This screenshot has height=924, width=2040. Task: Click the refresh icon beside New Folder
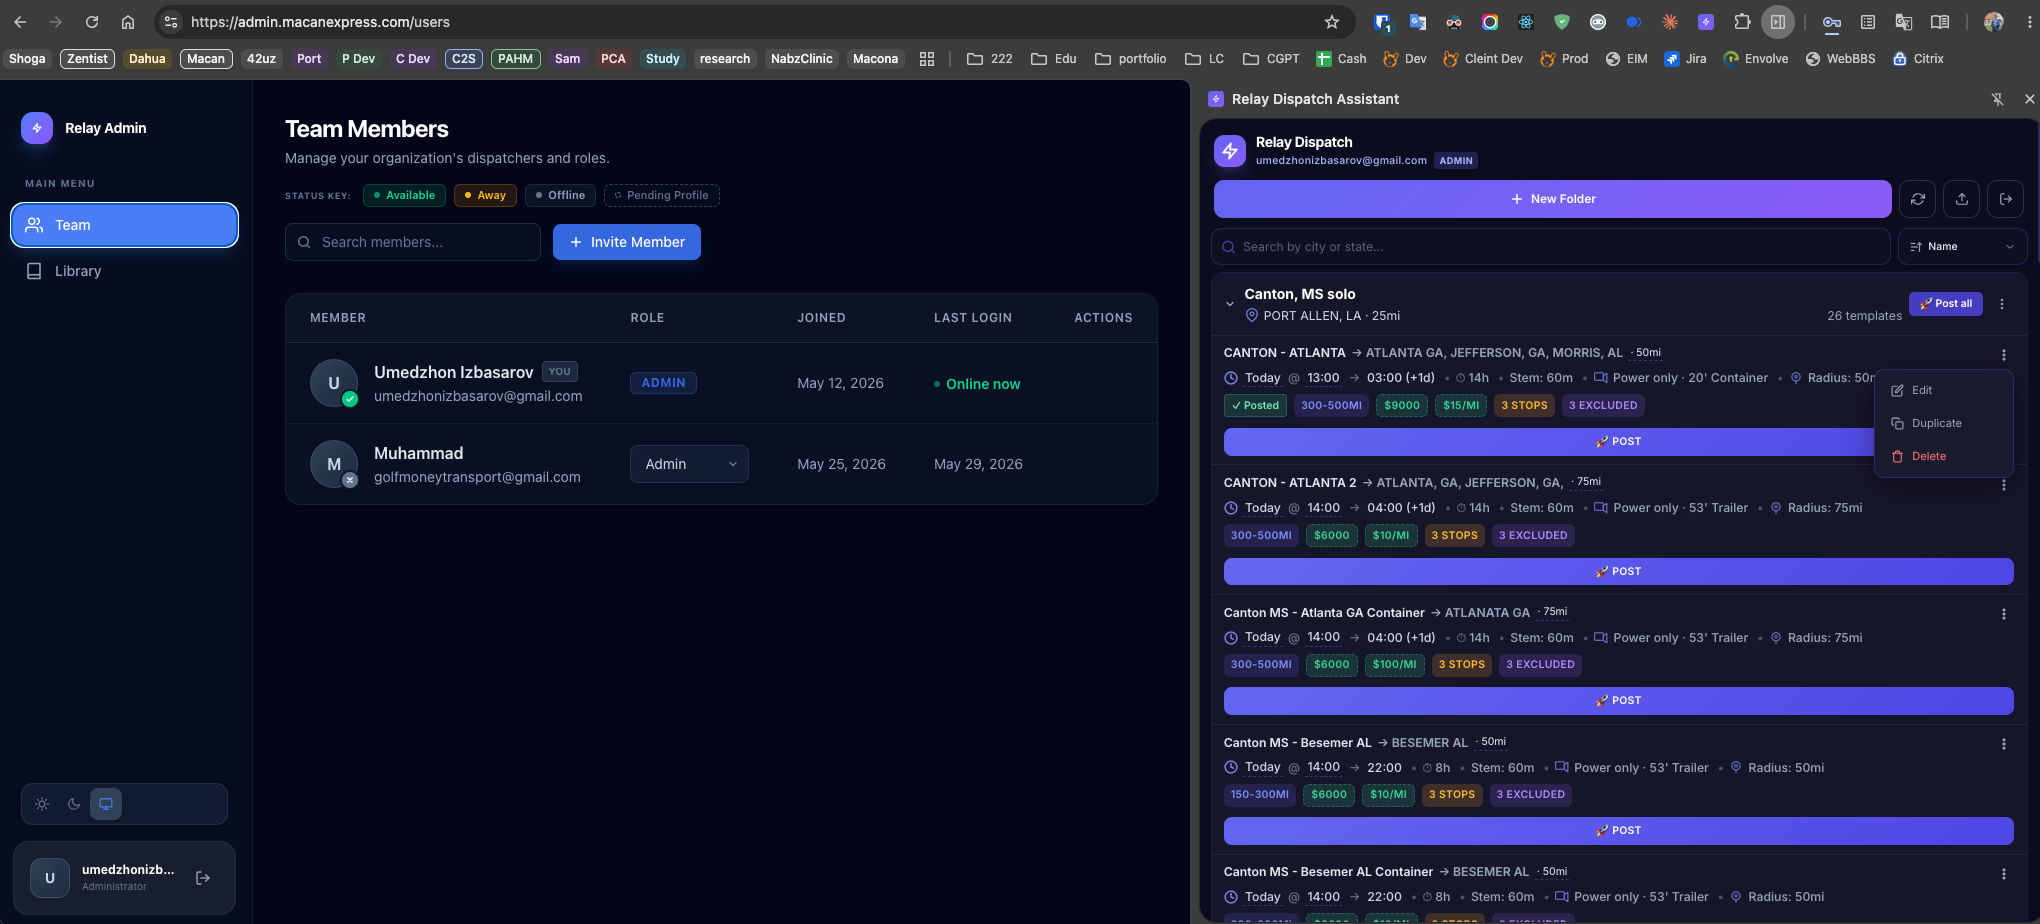click(x=1918, y=199)
